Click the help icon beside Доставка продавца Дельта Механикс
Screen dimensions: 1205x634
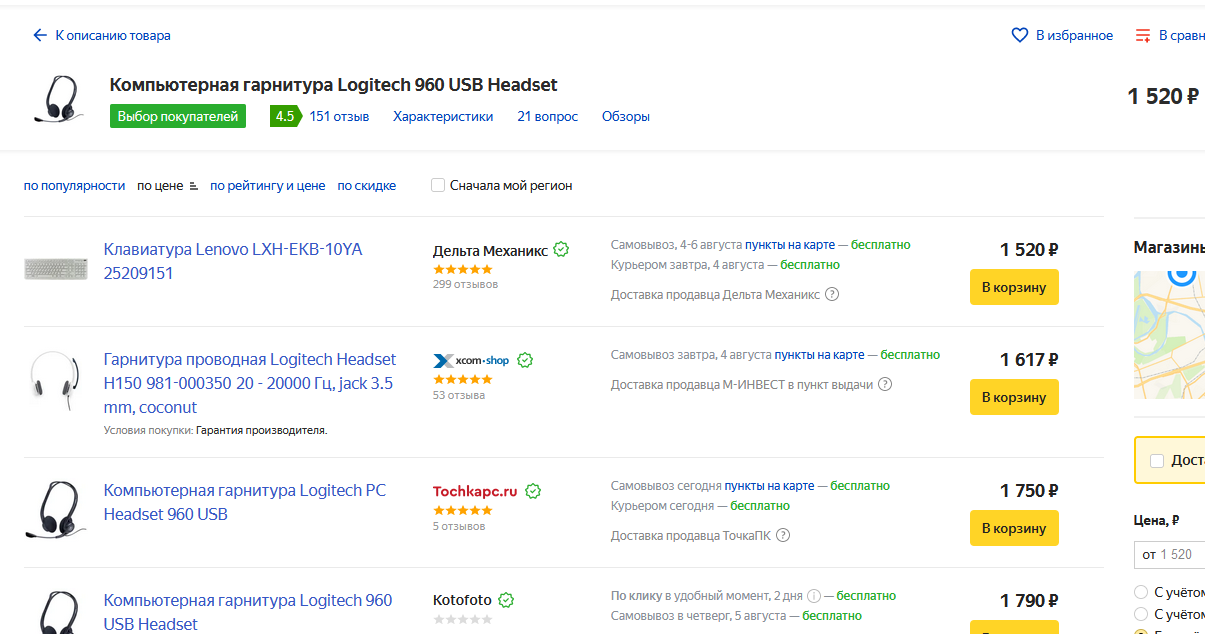(832, 294)
